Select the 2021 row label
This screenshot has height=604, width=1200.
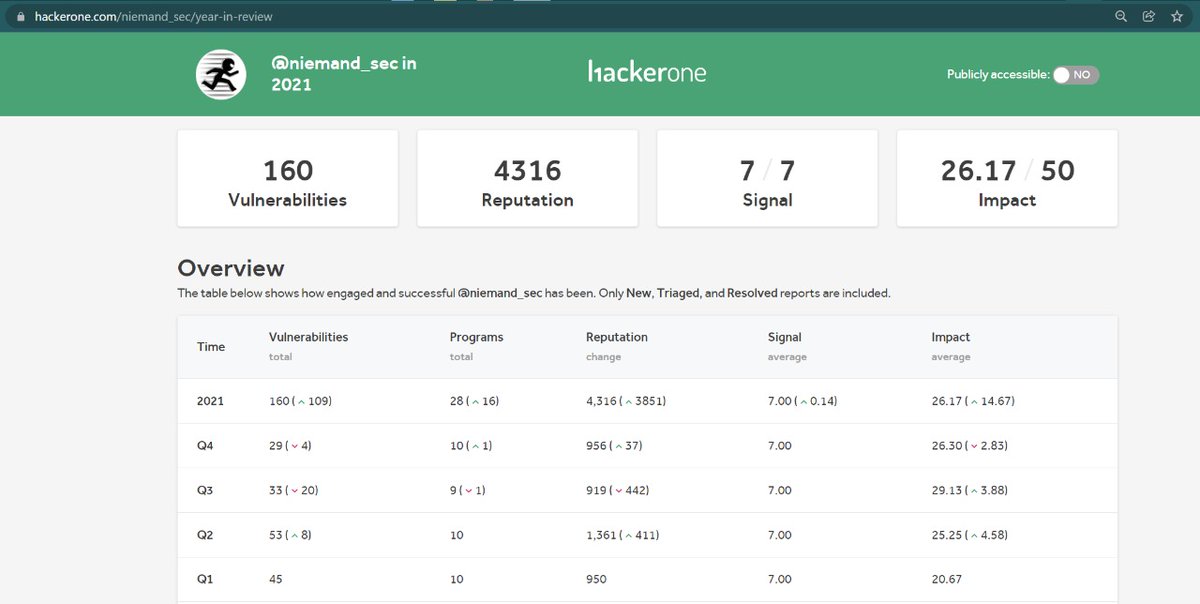pyautogui.click(x=210, y=401)
